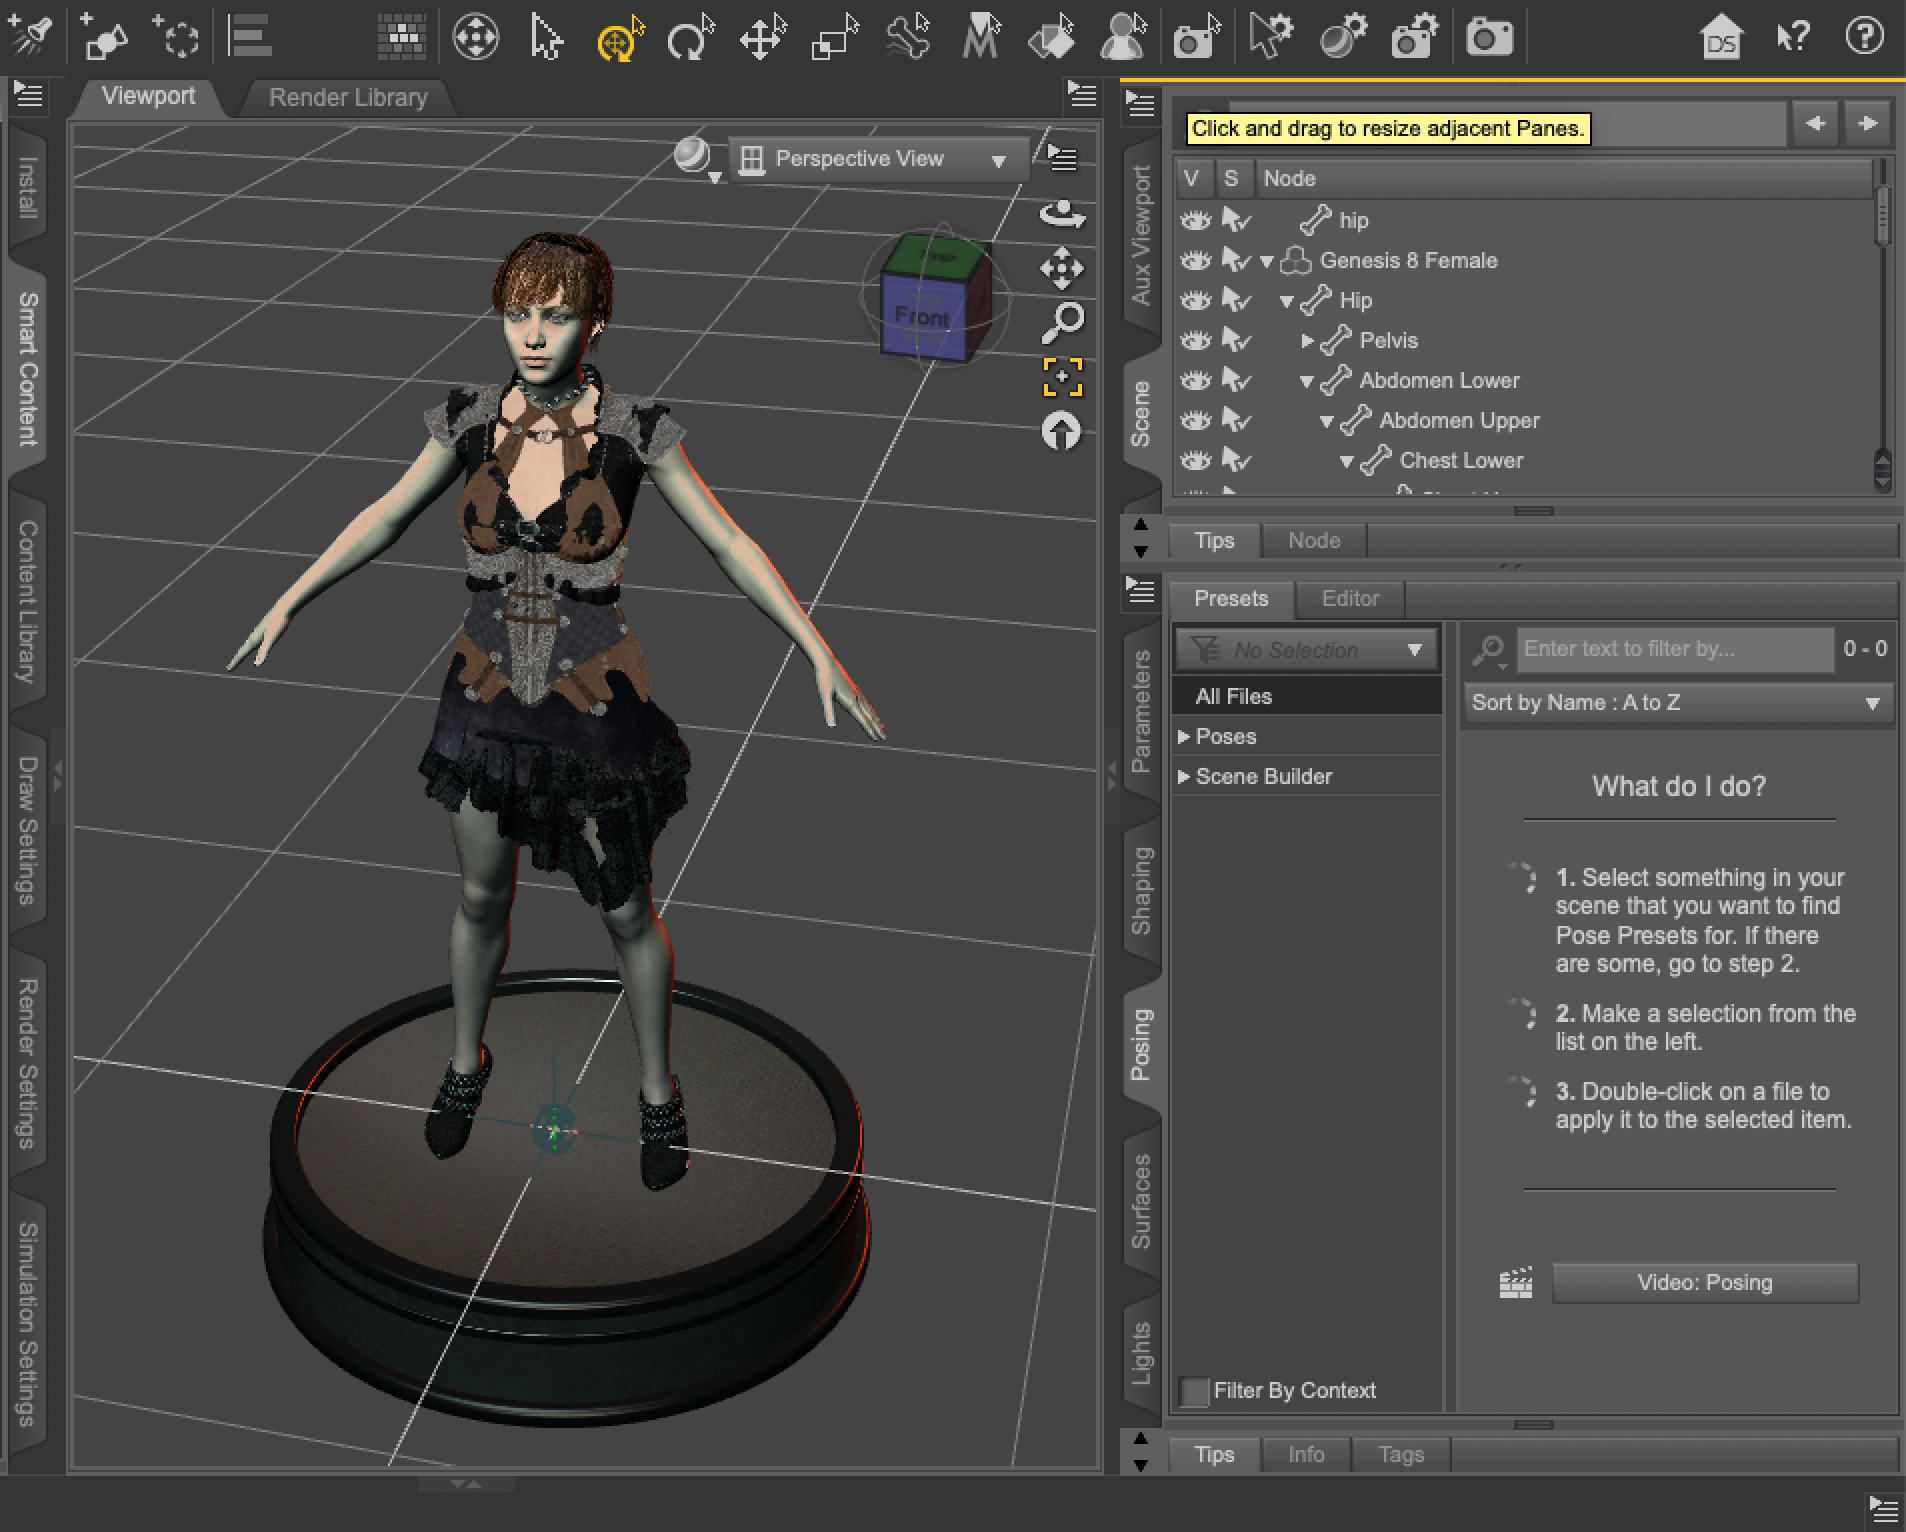Image resolution: width=1906 pixels, height=1532 pixels.
Task: Choose the Scale tool
Action: point(835,40)
